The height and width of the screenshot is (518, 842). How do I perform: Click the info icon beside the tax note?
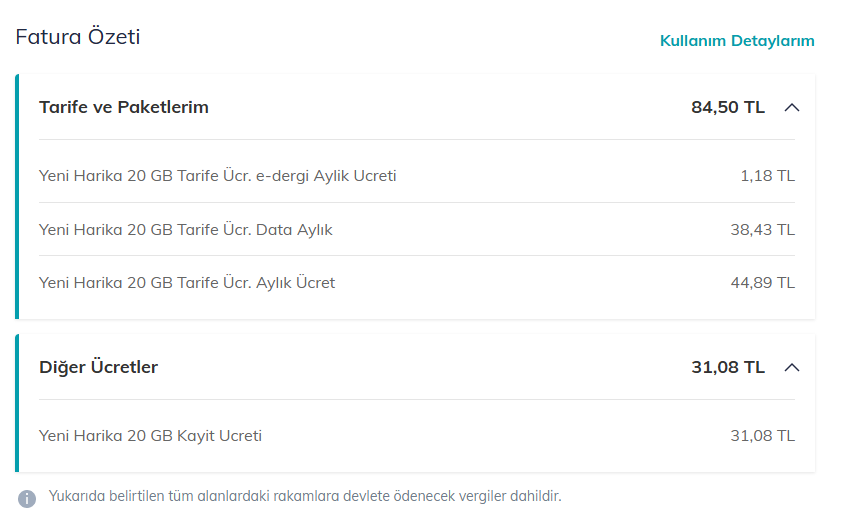28,497
